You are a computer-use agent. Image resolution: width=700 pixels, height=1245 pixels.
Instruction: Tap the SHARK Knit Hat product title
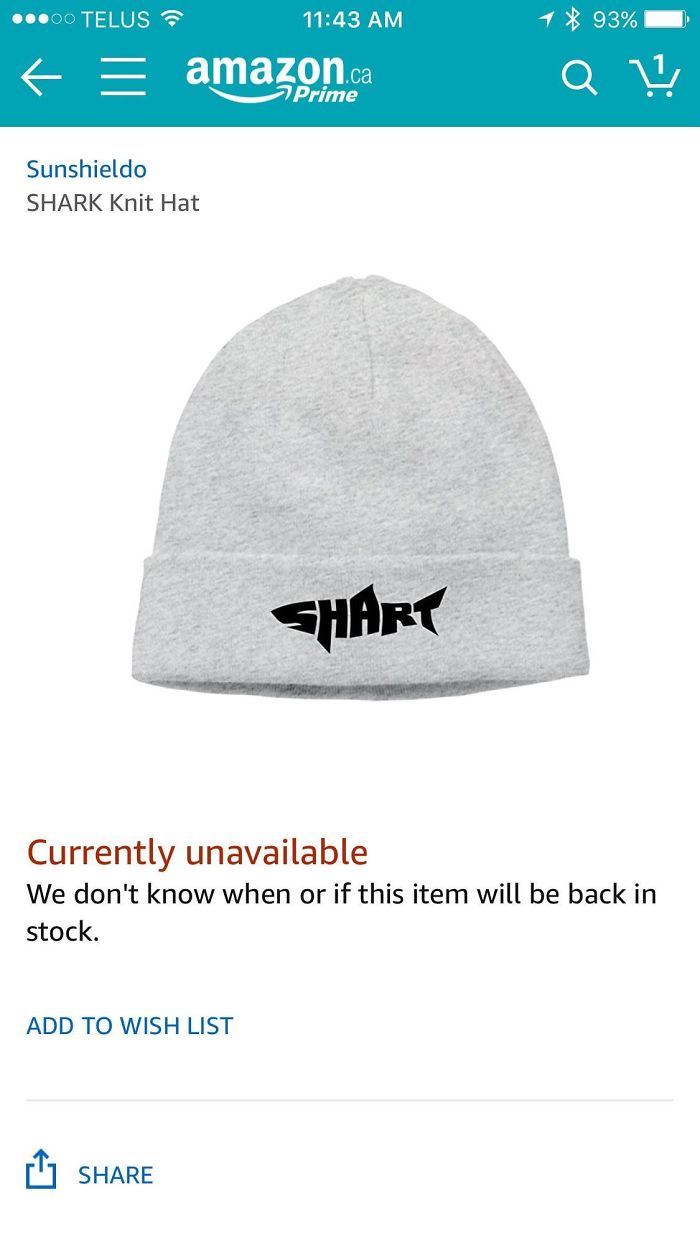point(113,203)
